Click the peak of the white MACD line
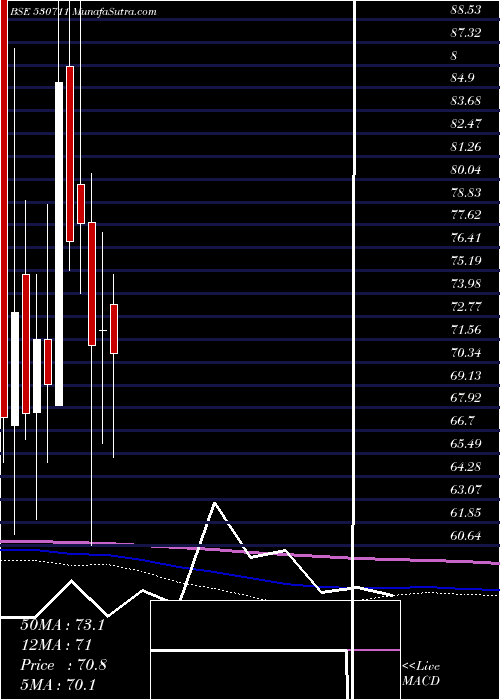This screenshot has width=500, height=700. (215, 503)
